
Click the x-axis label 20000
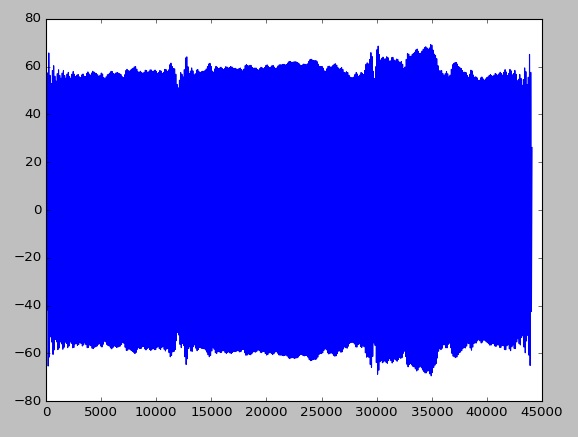pos(266,412)
